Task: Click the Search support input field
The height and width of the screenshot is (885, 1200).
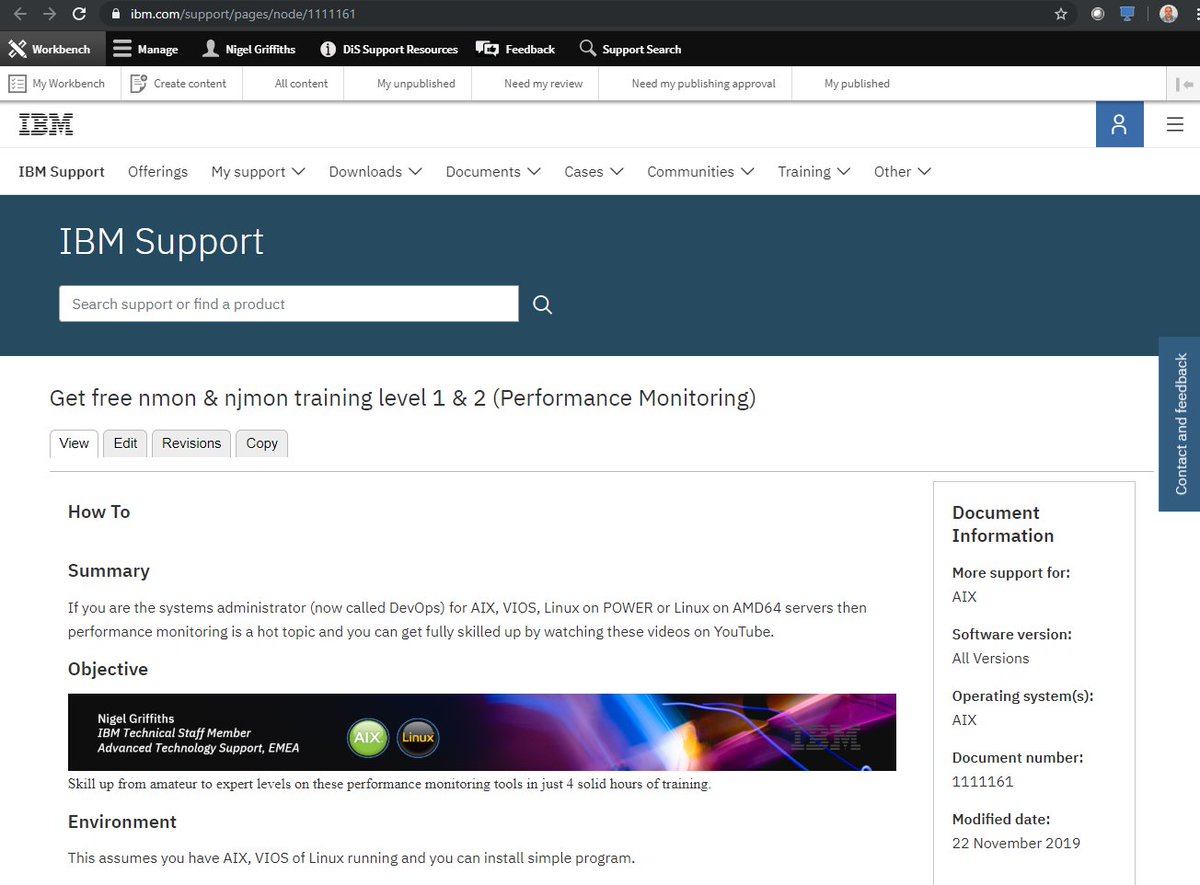Action: tap(289, 304)
